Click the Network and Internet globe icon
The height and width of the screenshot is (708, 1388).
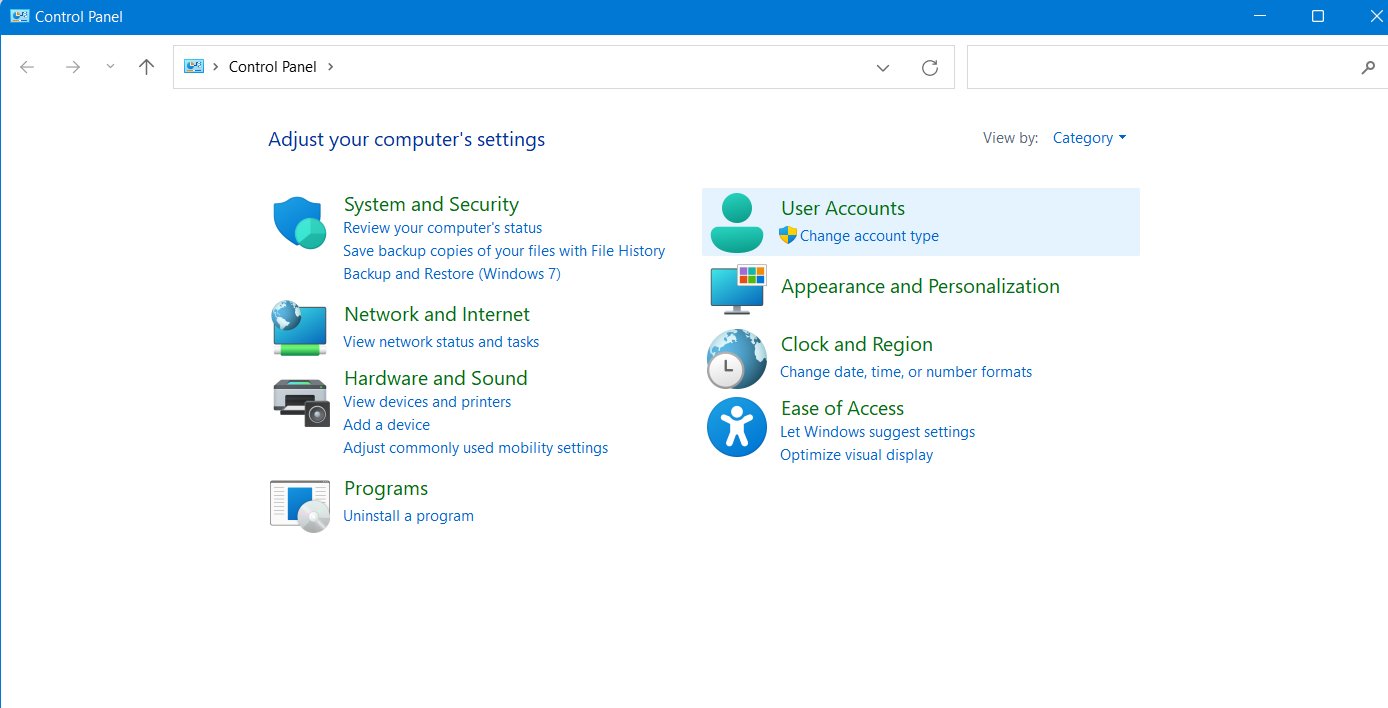point(299,328)
